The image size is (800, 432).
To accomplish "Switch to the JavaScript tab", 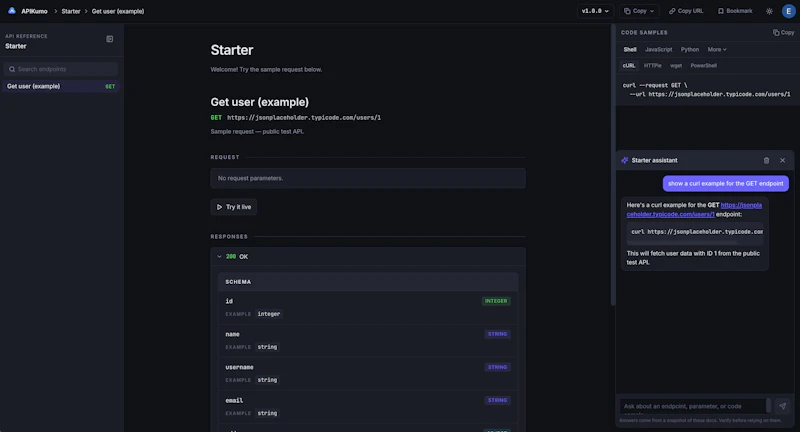I will click(x=659, y=49).
